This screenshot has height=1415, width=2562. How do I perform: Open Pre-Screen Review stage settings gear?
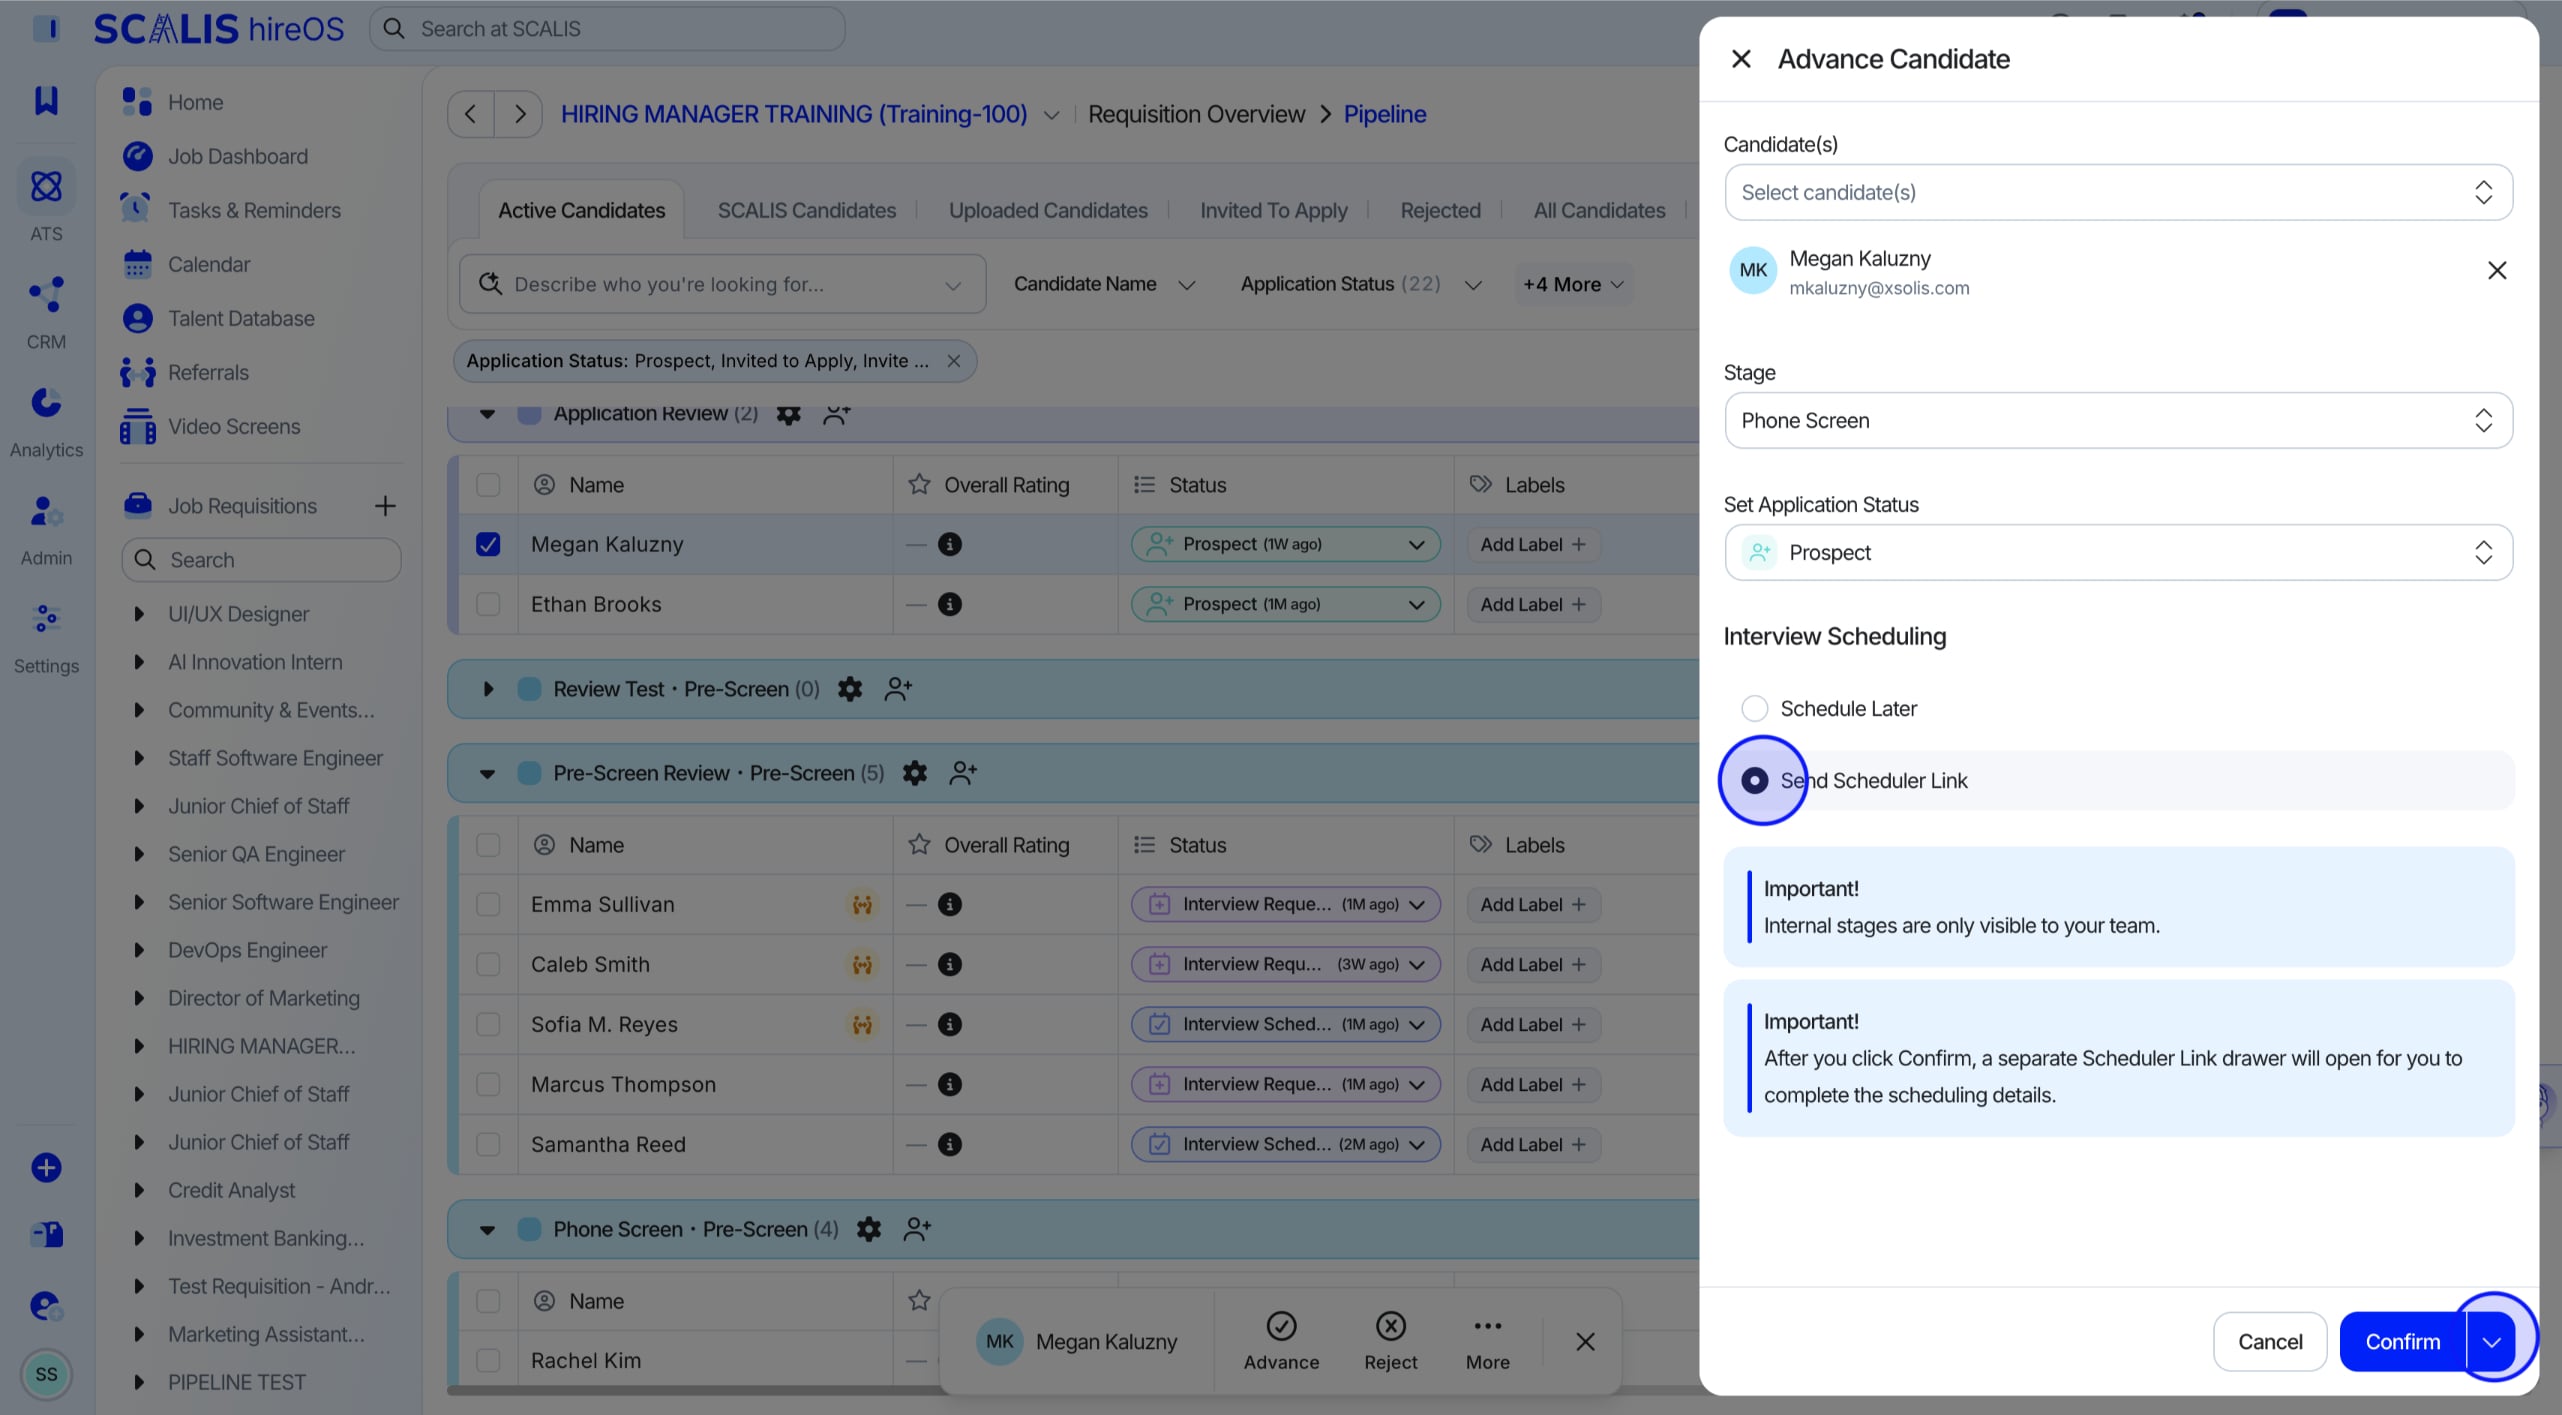[x=915, y=773]
